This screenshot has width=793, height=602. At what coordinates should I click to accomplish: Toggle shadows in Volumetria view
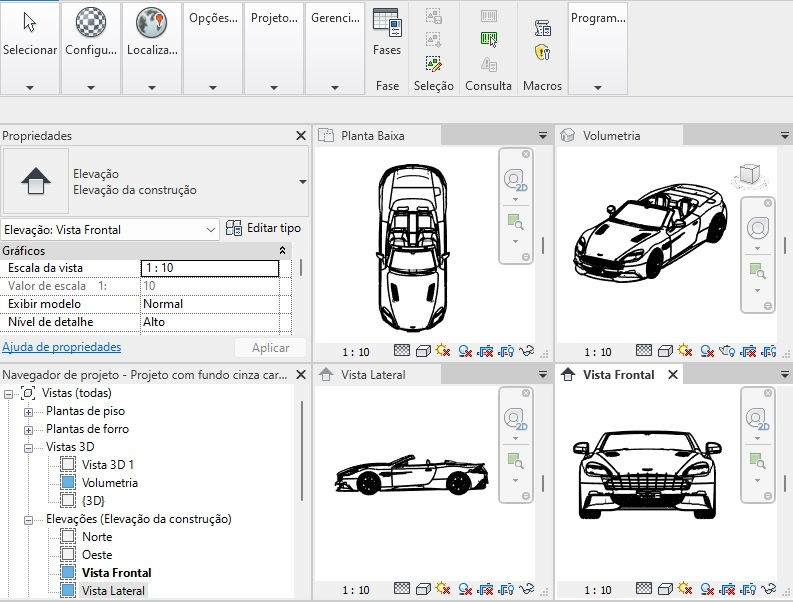pyautogui.click(x=707, y=351)
